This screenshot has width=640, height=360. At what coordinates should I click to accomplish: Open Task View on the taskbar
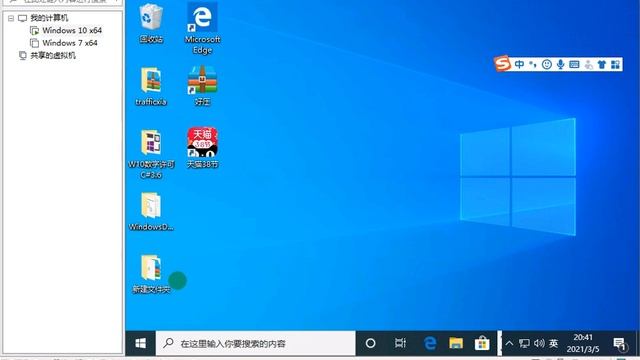click(400, 343)
